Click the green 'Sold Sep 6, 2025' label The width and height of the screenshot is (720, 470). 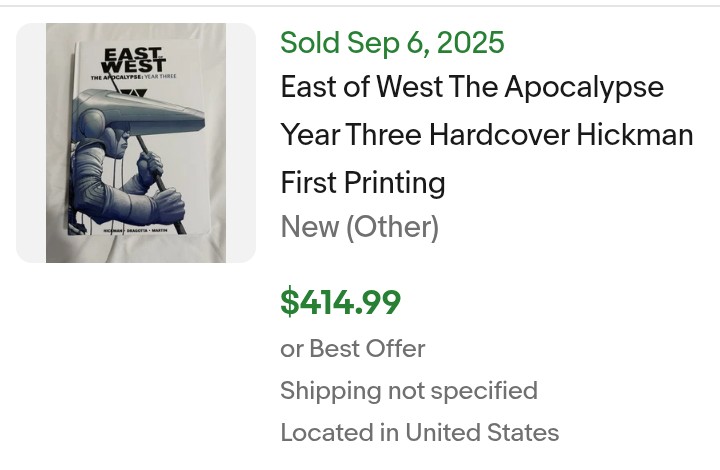[x=392, y=43]
